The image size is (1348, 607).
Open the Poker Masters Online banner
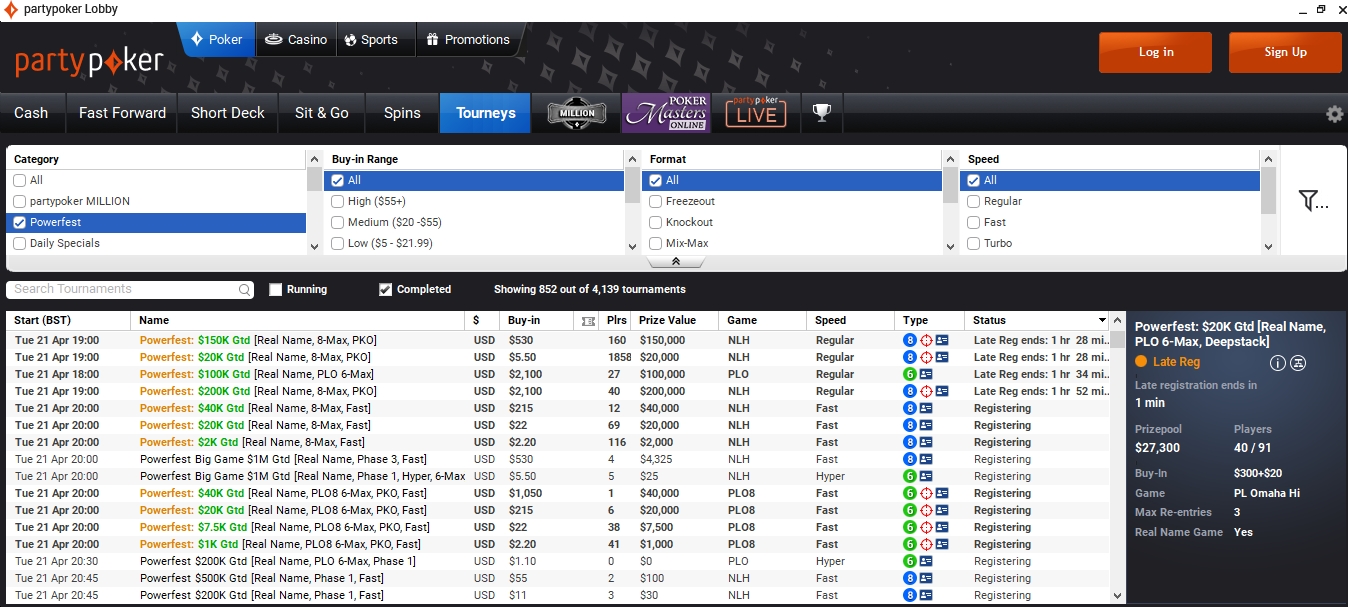(666, 113)
